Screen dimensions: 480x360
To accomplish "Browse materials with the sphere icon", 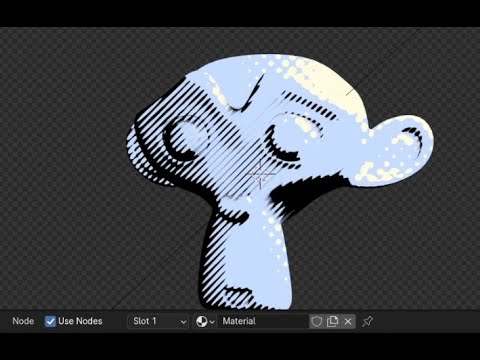I will (205, 321).
